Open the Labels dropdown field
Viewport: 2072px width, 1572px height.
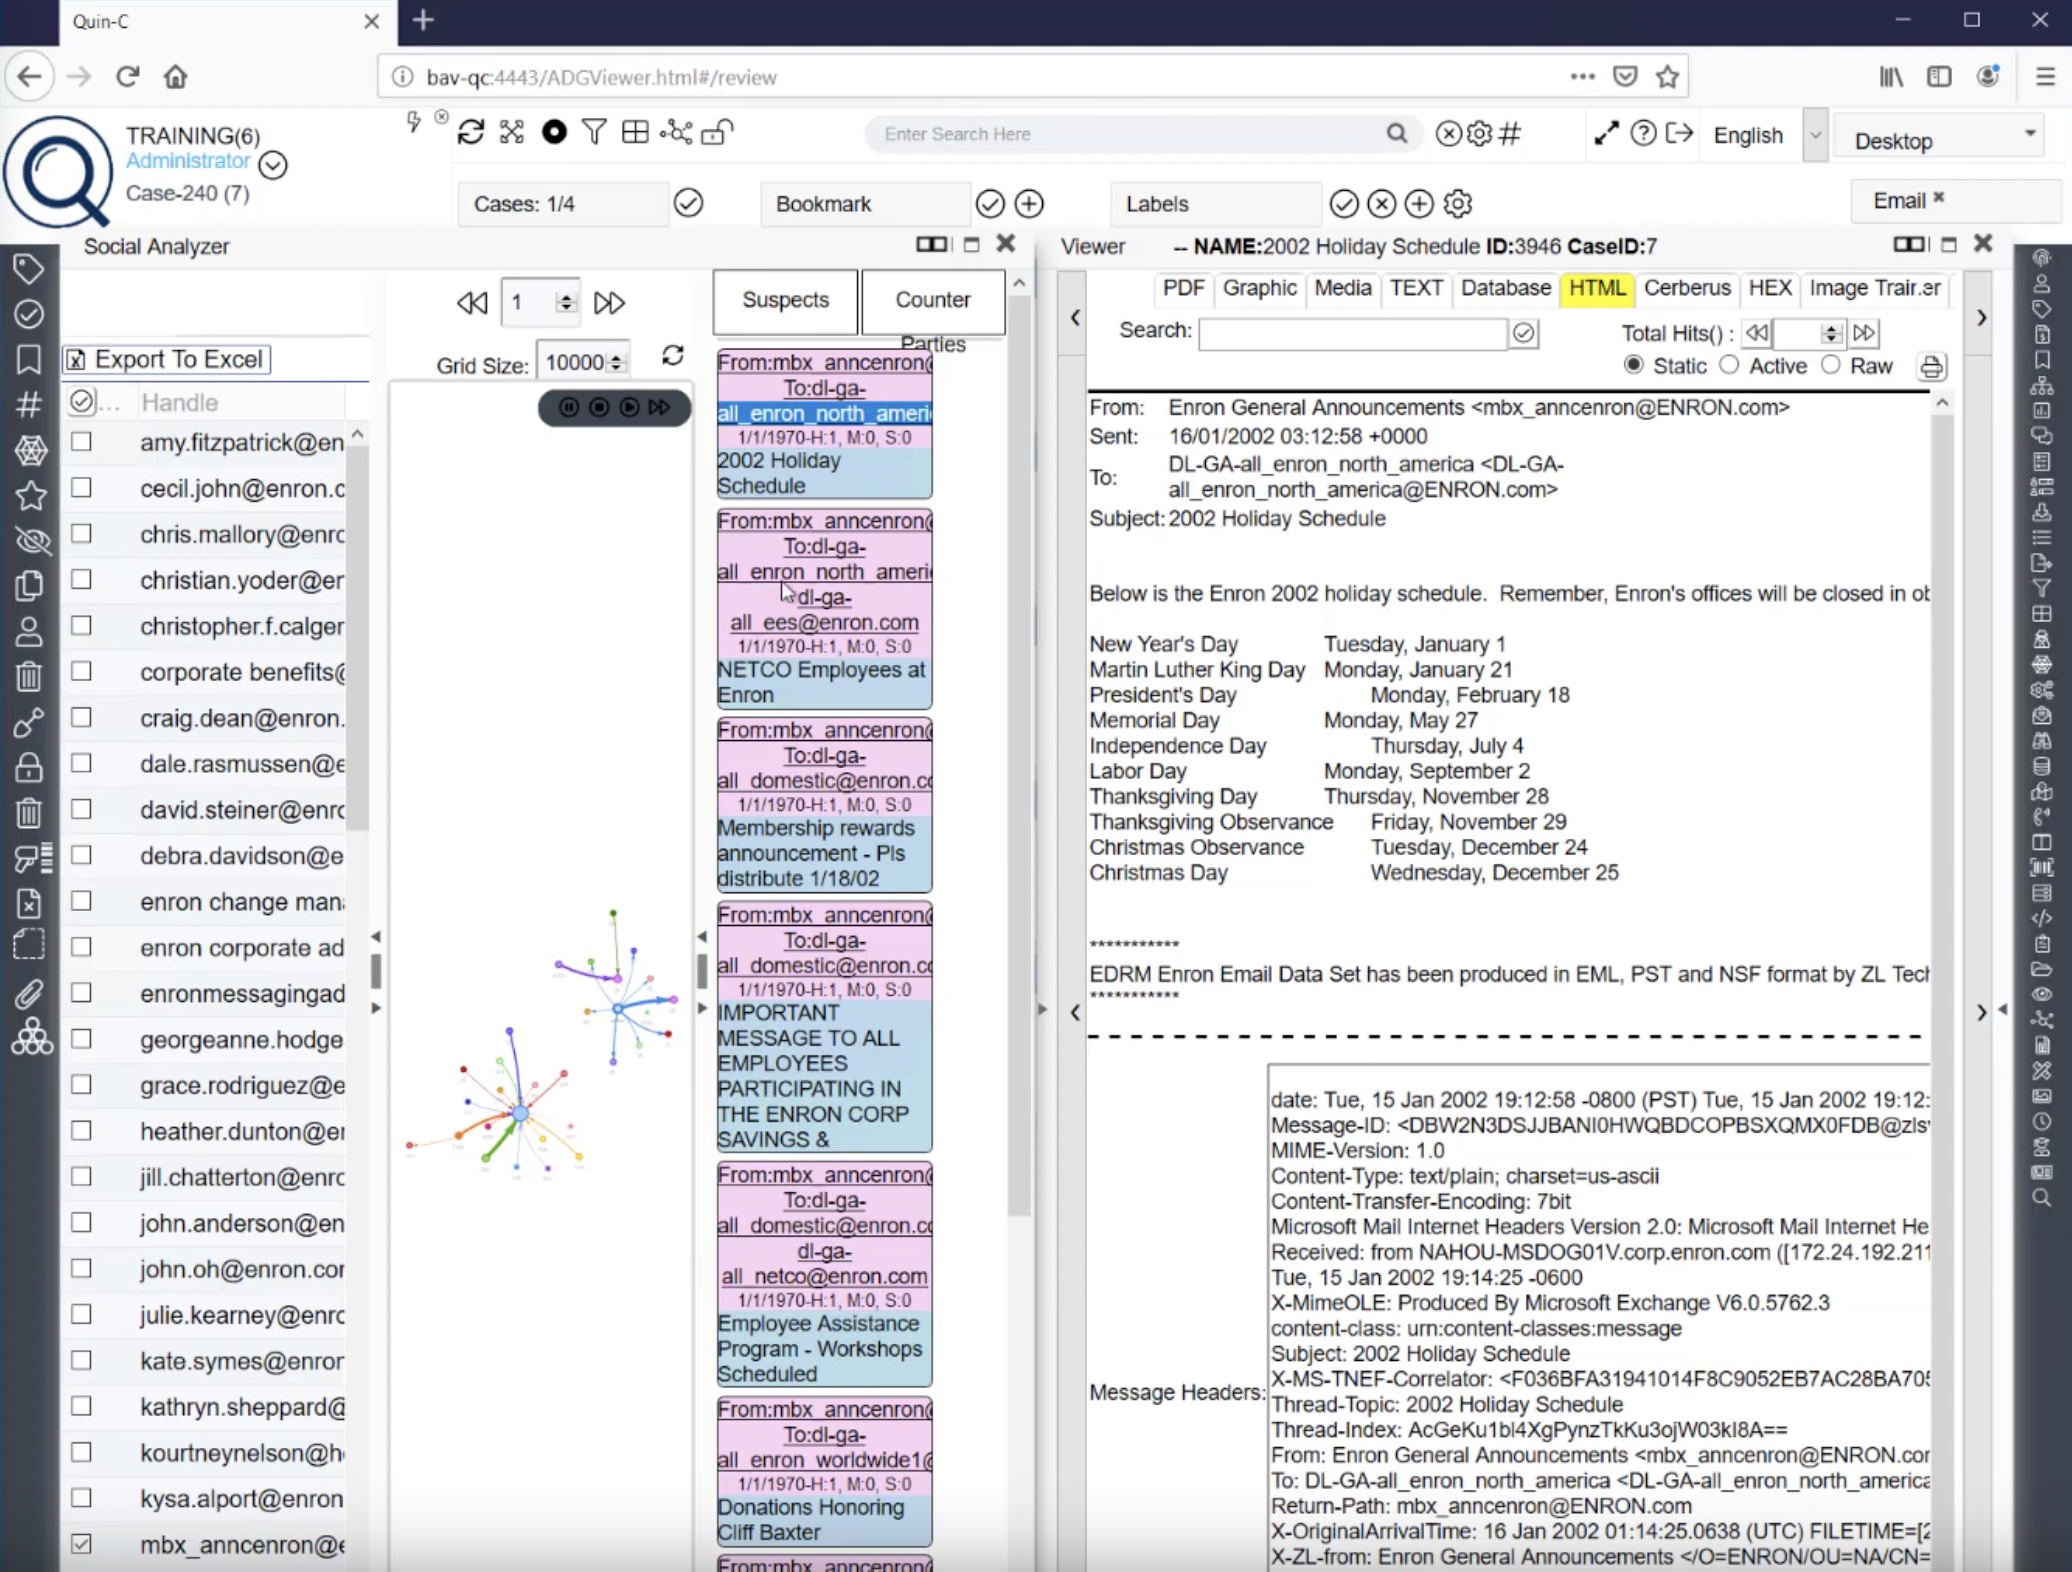tap(1215, 204)
